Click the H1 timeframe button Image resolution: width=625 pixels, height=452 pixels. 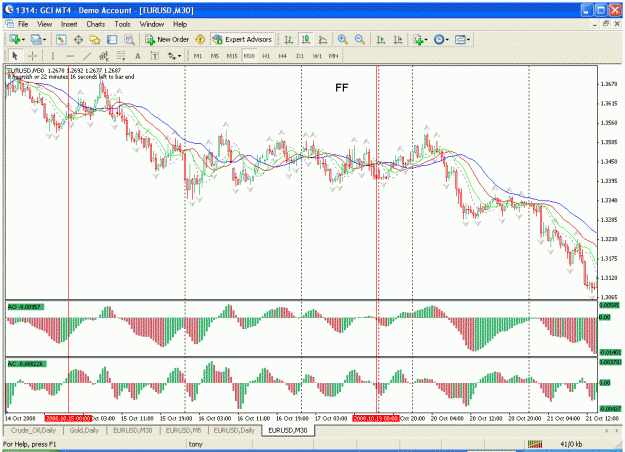tap(266, 56)
